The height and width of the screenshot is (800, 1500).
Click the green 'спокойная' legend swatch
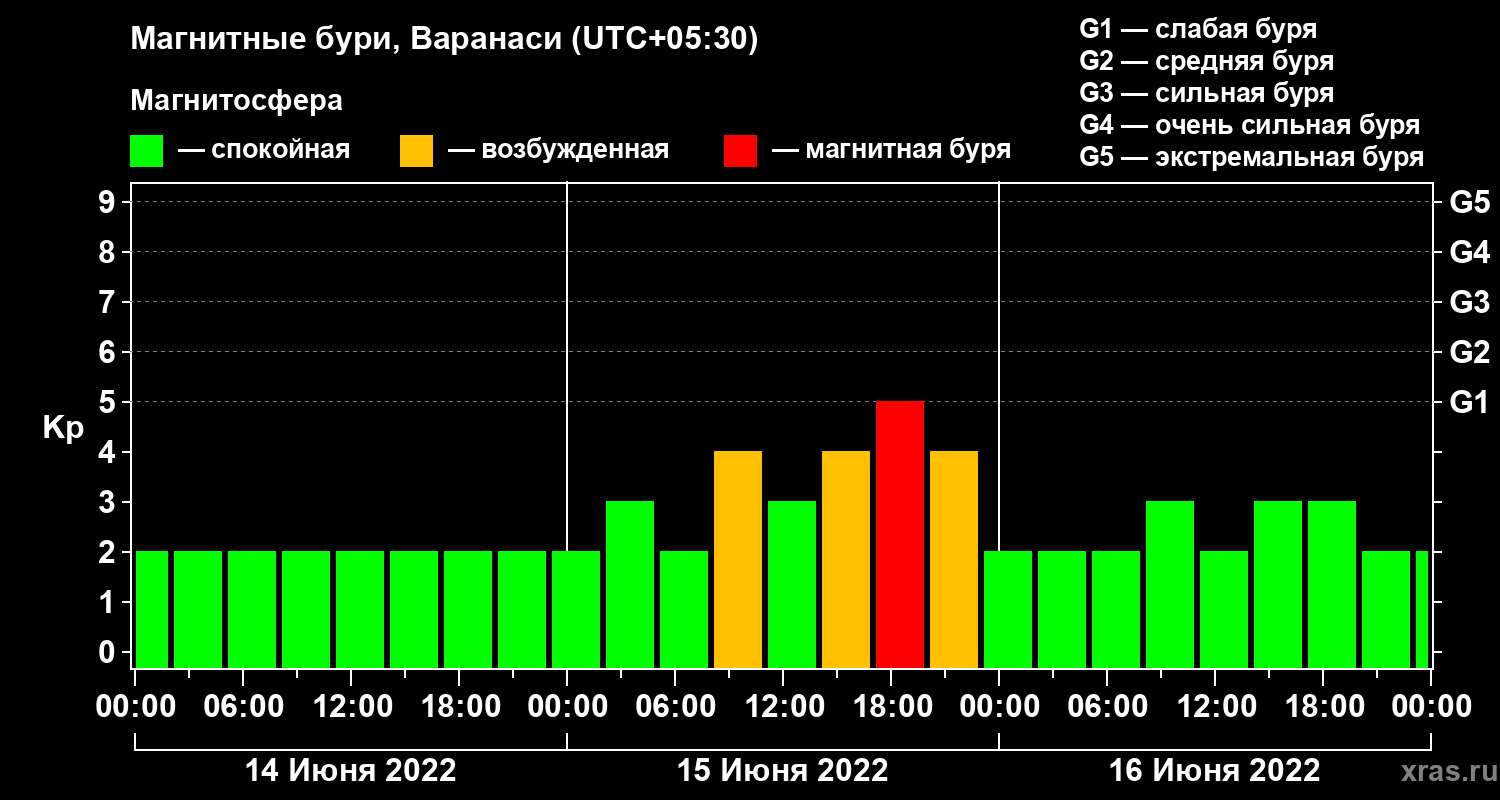146,151
